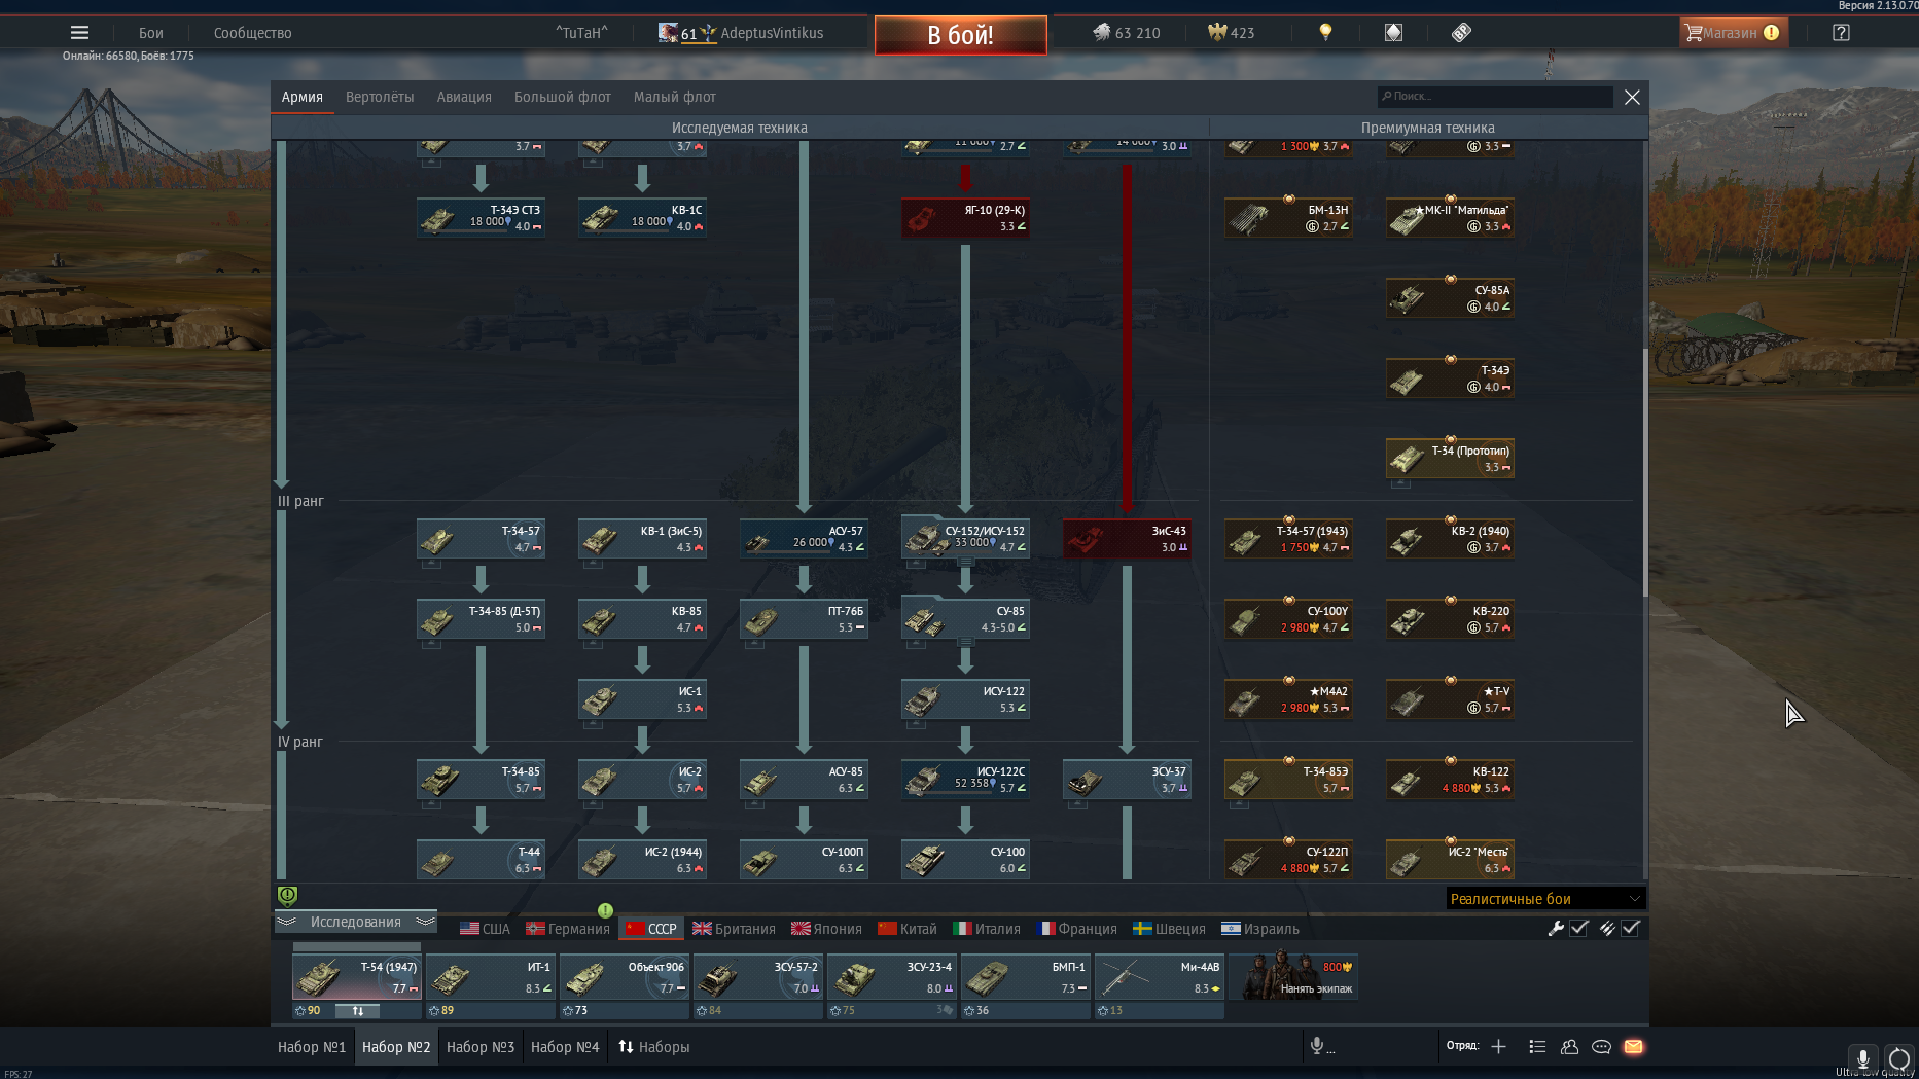Screen dimensions: 1919x1079
Task: Click the ammo auto-refill icon
Action: click(1606, 928)
